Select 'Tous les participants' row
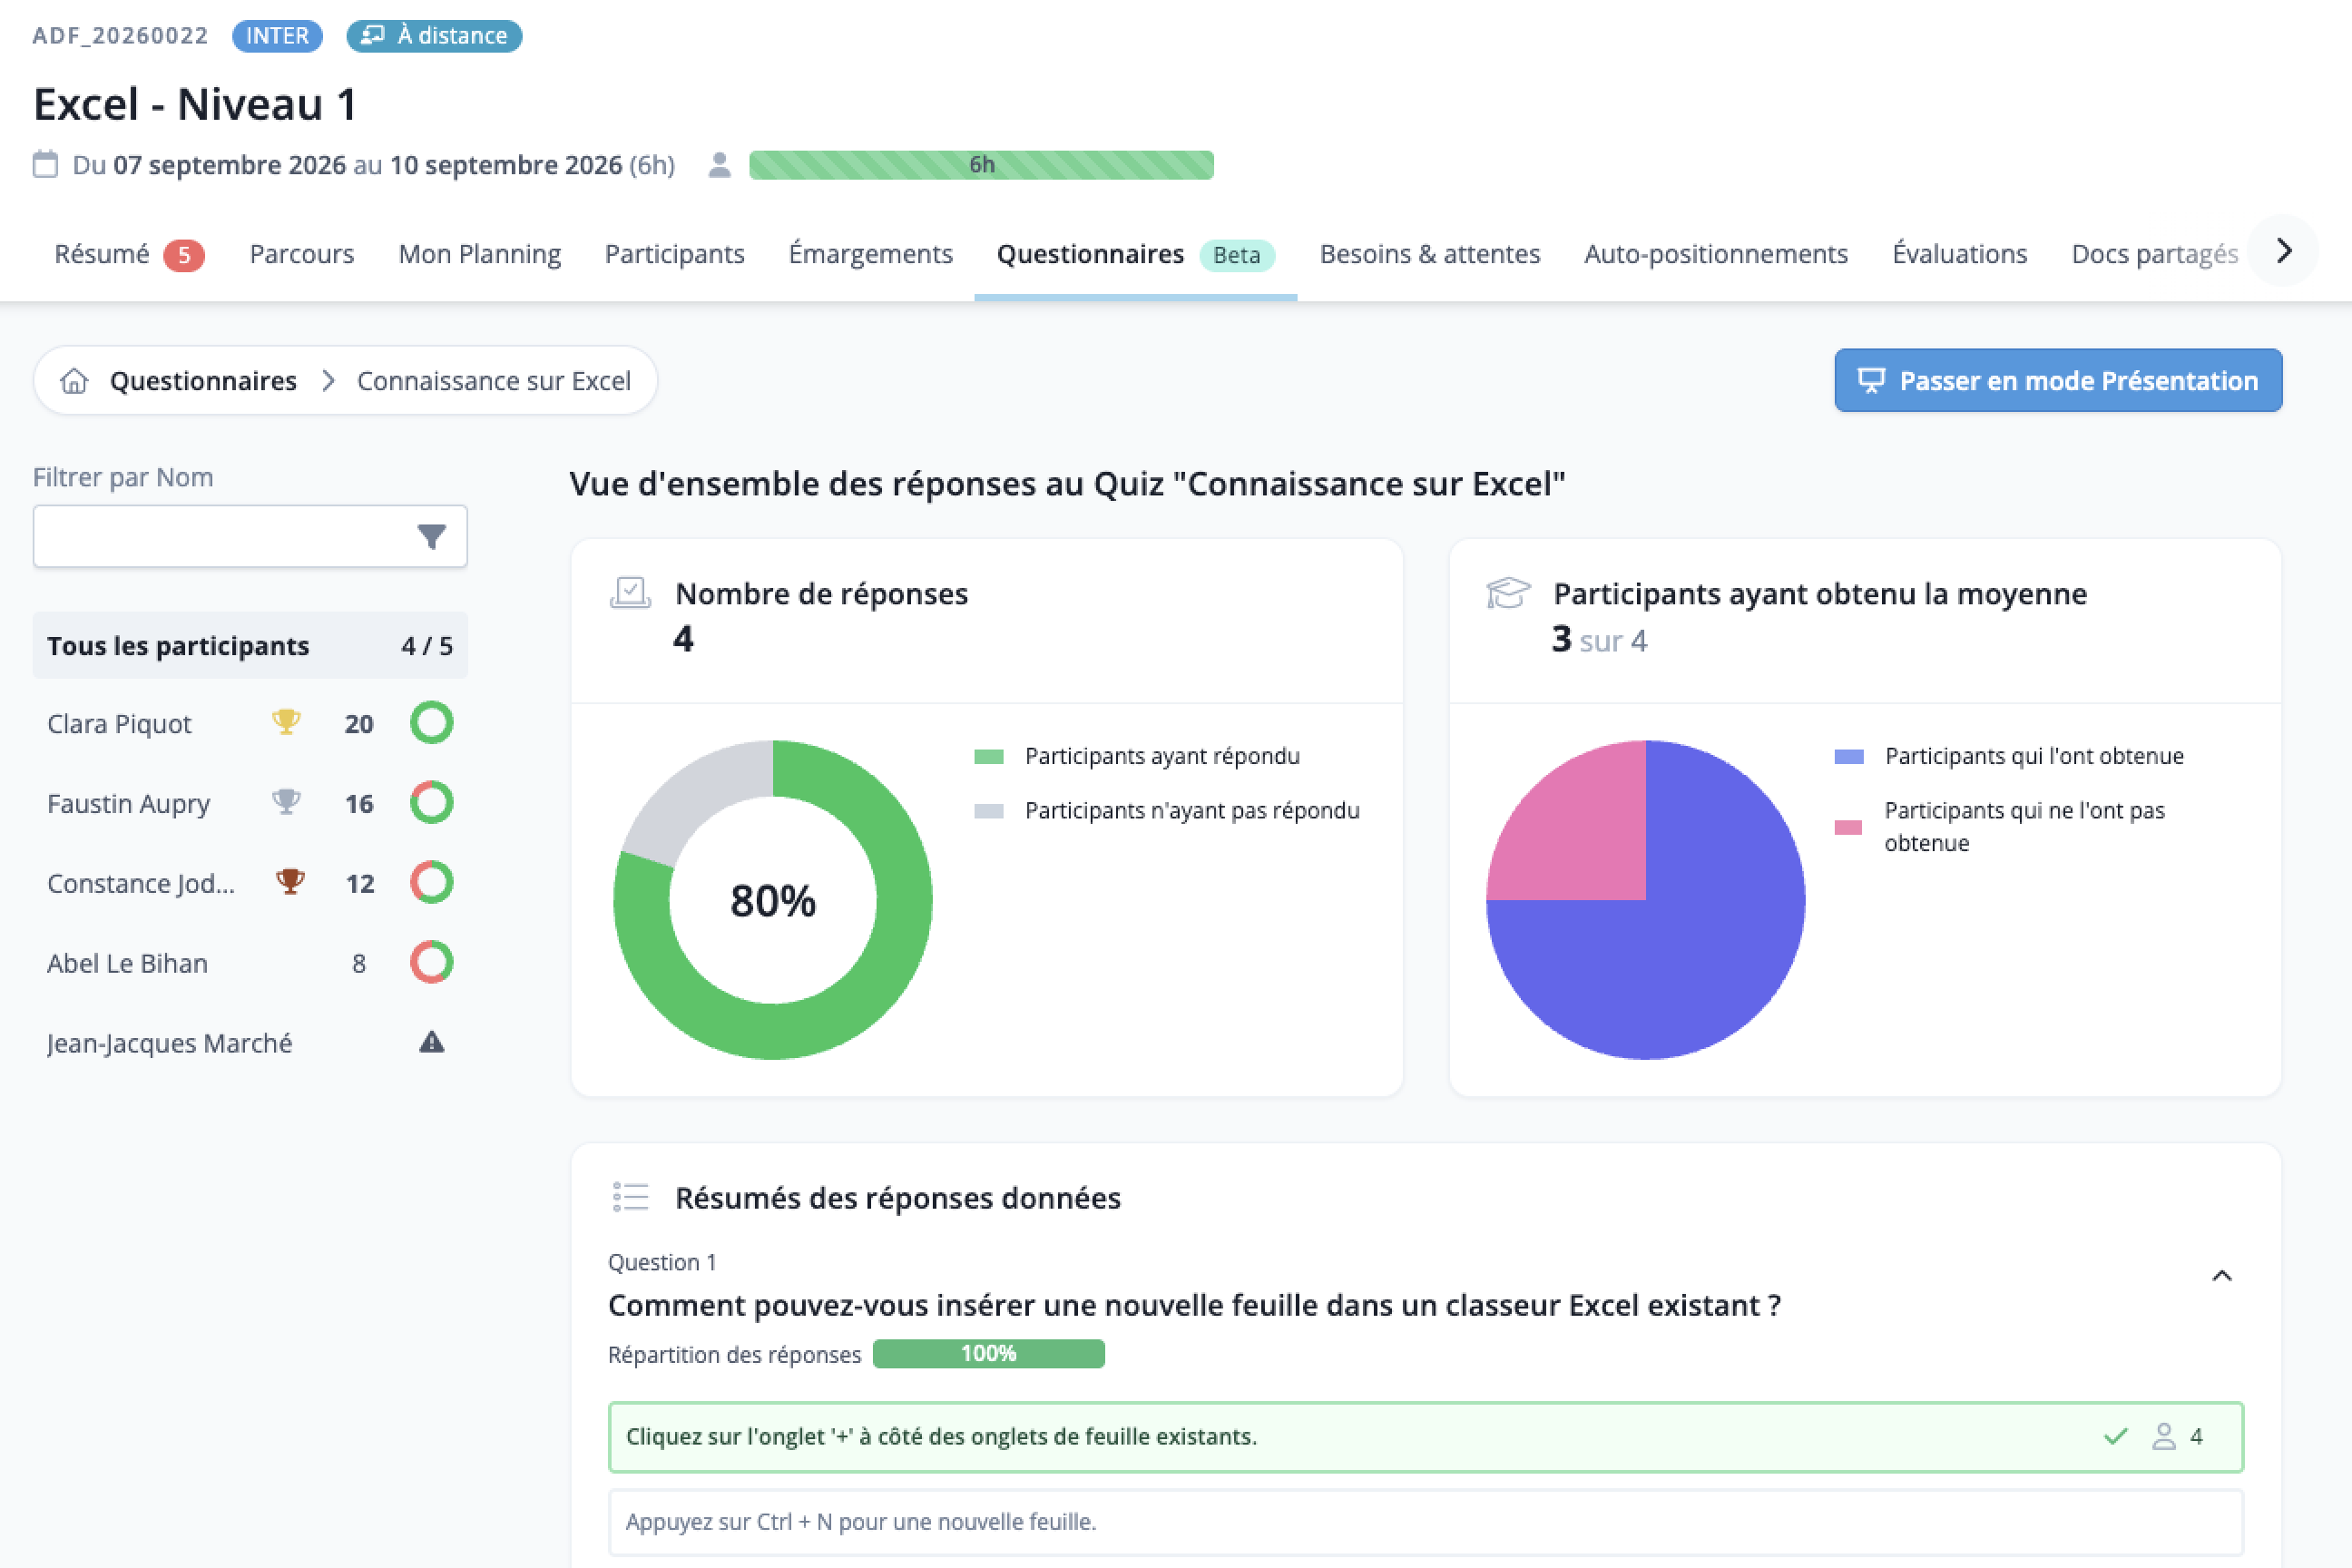The image size is (2352, 1568). 250,646
